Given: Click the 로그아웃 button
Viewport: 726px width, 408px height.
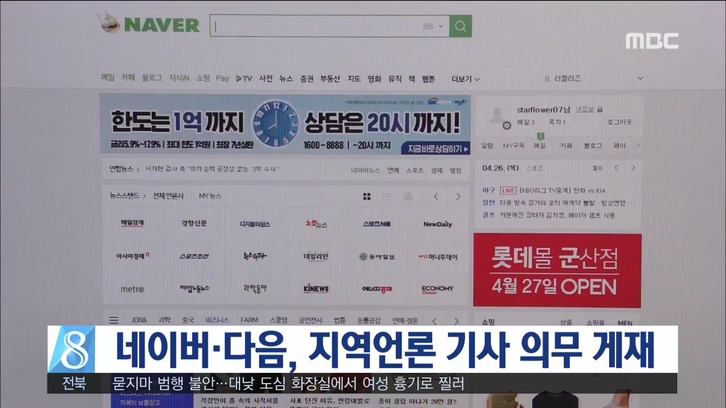Looking at the screenshot, I should [620, 122].
